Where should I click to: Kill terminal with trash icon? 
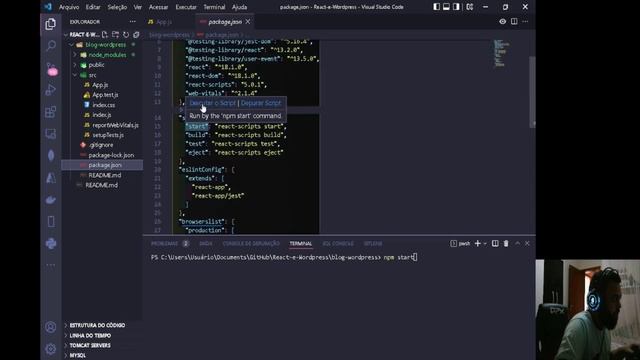(506, 244)
